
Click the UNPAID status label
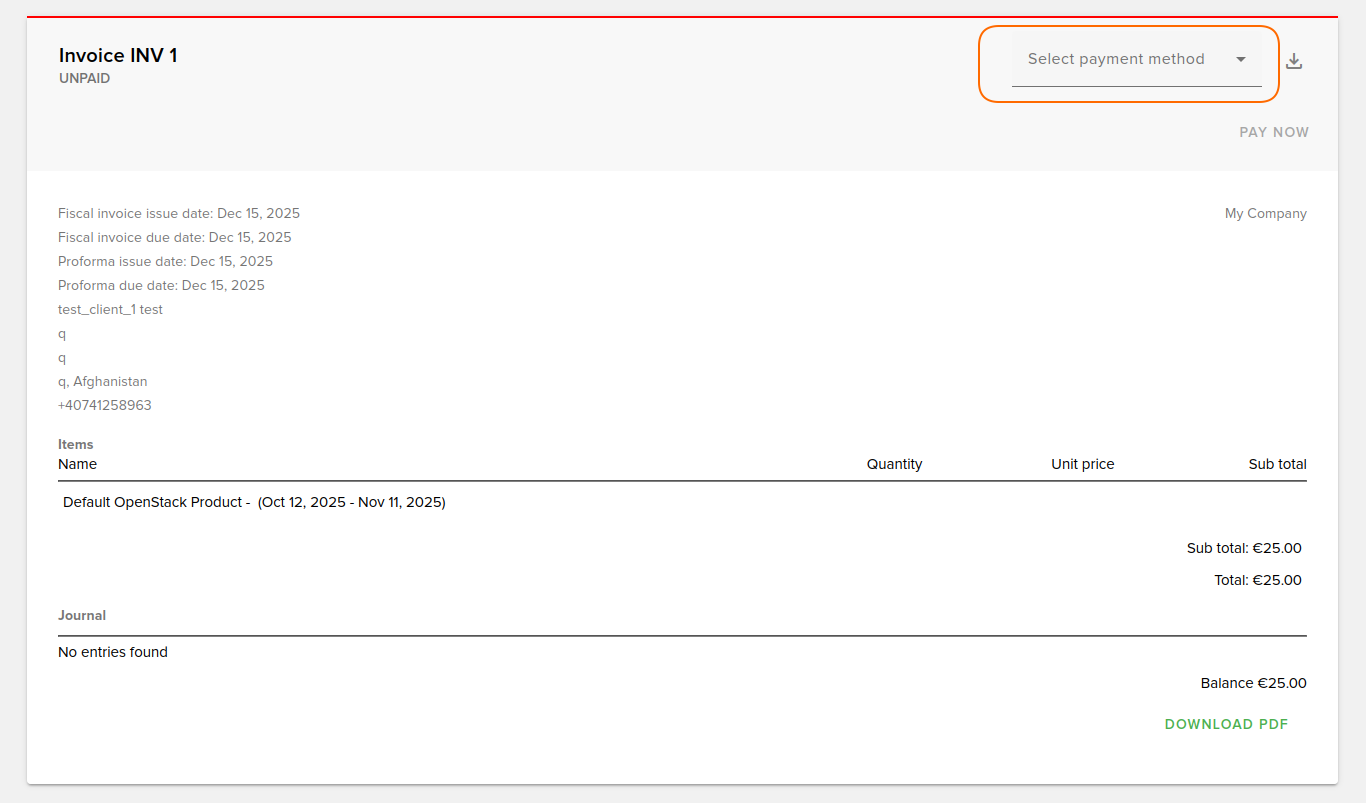click(84, 78)
